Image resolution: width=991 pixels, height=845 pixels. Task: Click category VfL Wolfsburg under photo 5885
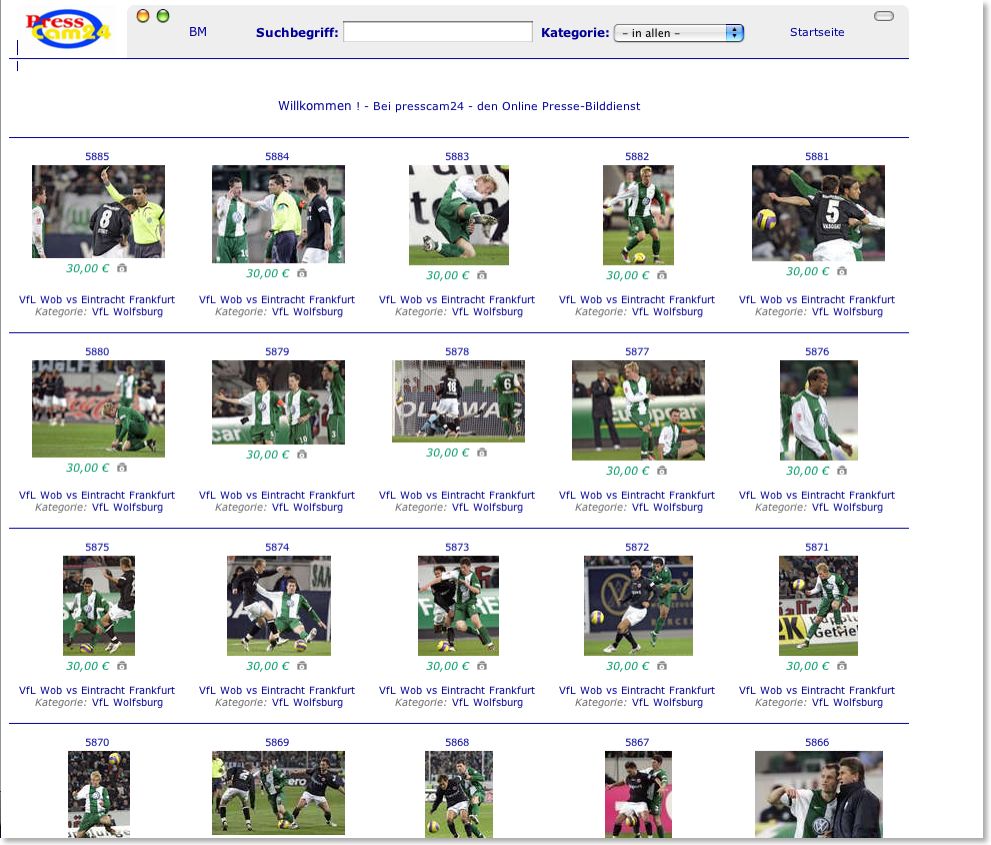(127, 312)
